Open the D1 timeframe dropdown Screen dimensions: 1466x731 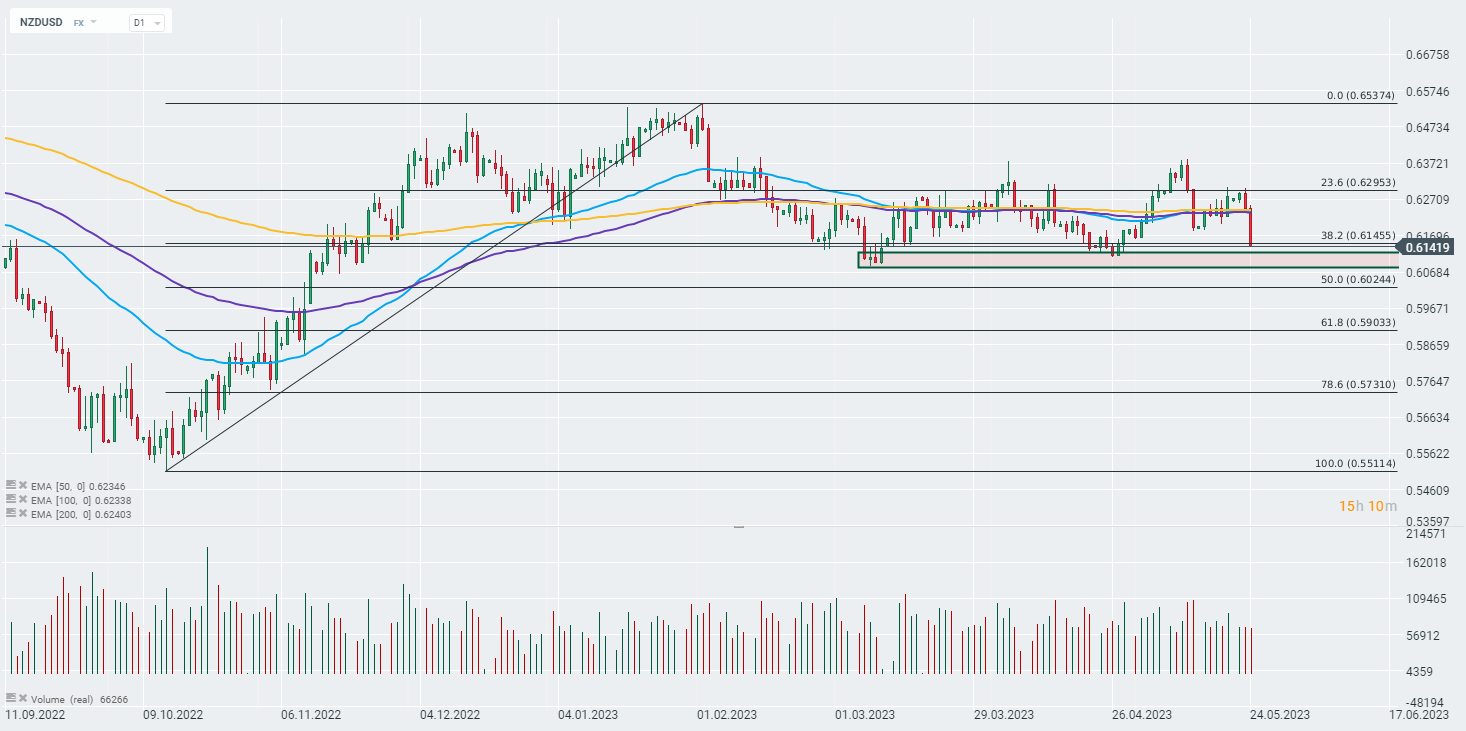tap(146, 22)
